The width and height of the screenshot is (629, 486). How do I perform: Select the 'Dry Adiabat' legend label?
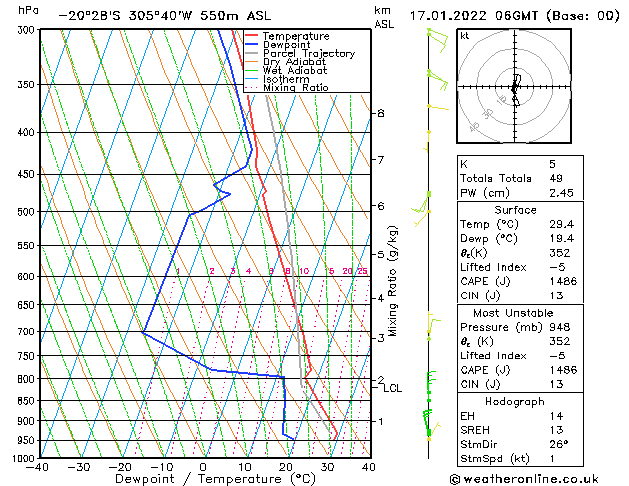click(x=294, y=62)
